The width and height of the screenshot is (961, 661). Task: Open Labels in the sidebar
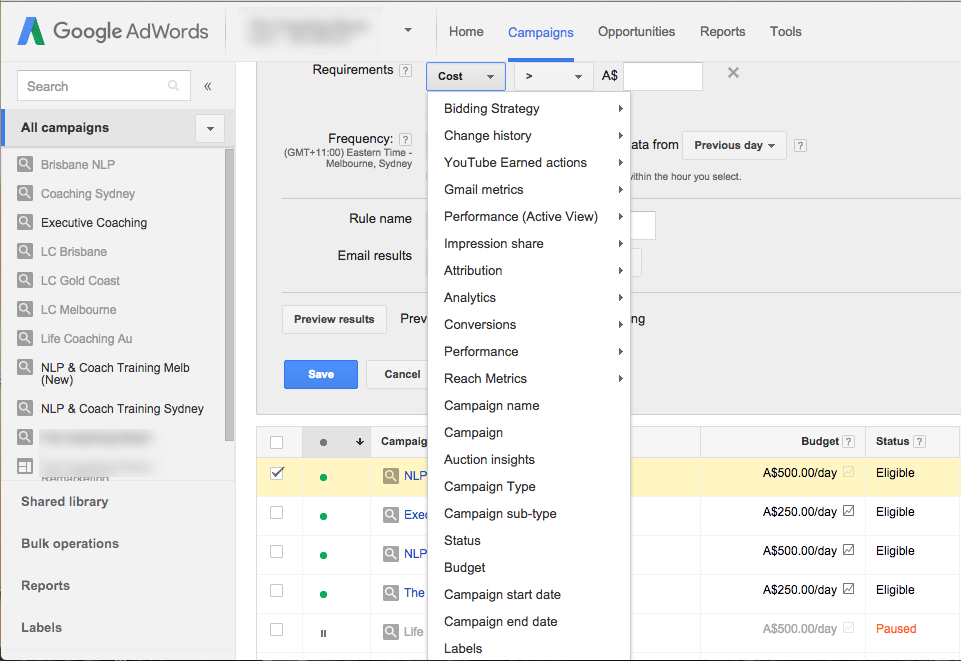click(x=42, y=627)
